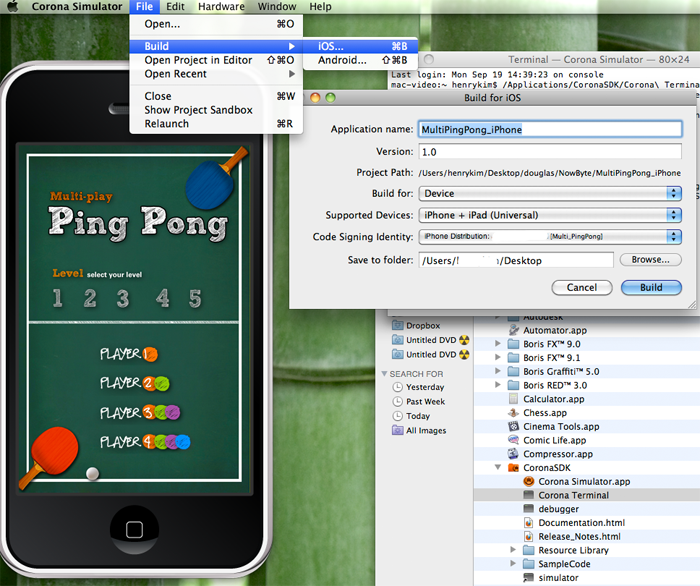Open the Build for dropdown
The width and height of the screenshot is (700, 586).
(x=550, y=194)
